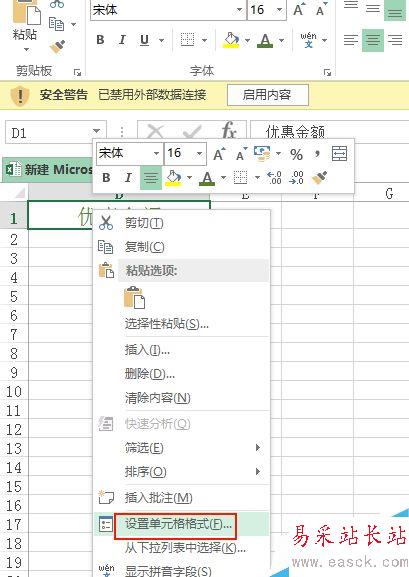Toggle ribbon Center alignment
Image resolution: width=409 pixels, height=577 pixels.
373,40
